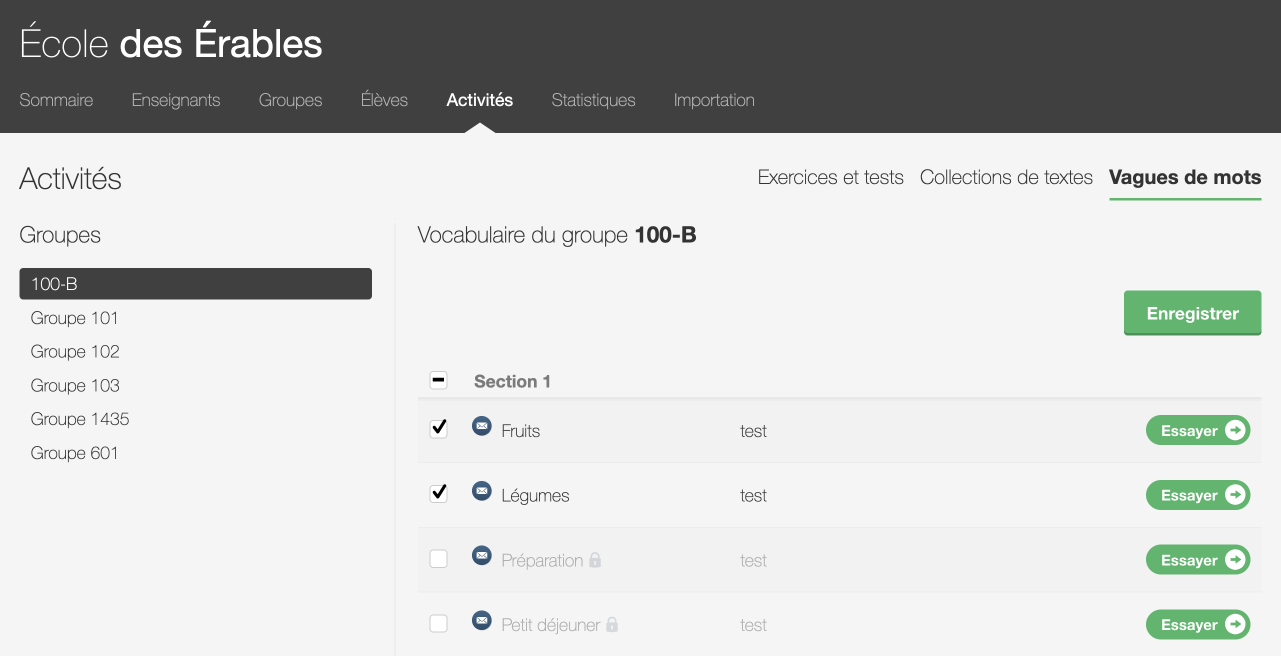The width and height of the screenshot is (1281, 656).
Task: Select Groupe 1435 in groups list
Action: point(80,419)
